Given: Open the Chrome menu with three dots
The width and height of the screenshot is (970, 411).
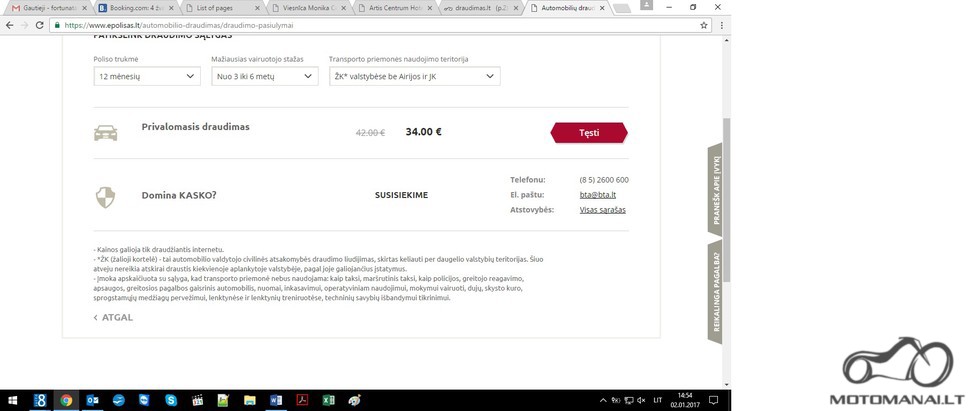Looking at the screenshot, I should (x=721, y=25).
